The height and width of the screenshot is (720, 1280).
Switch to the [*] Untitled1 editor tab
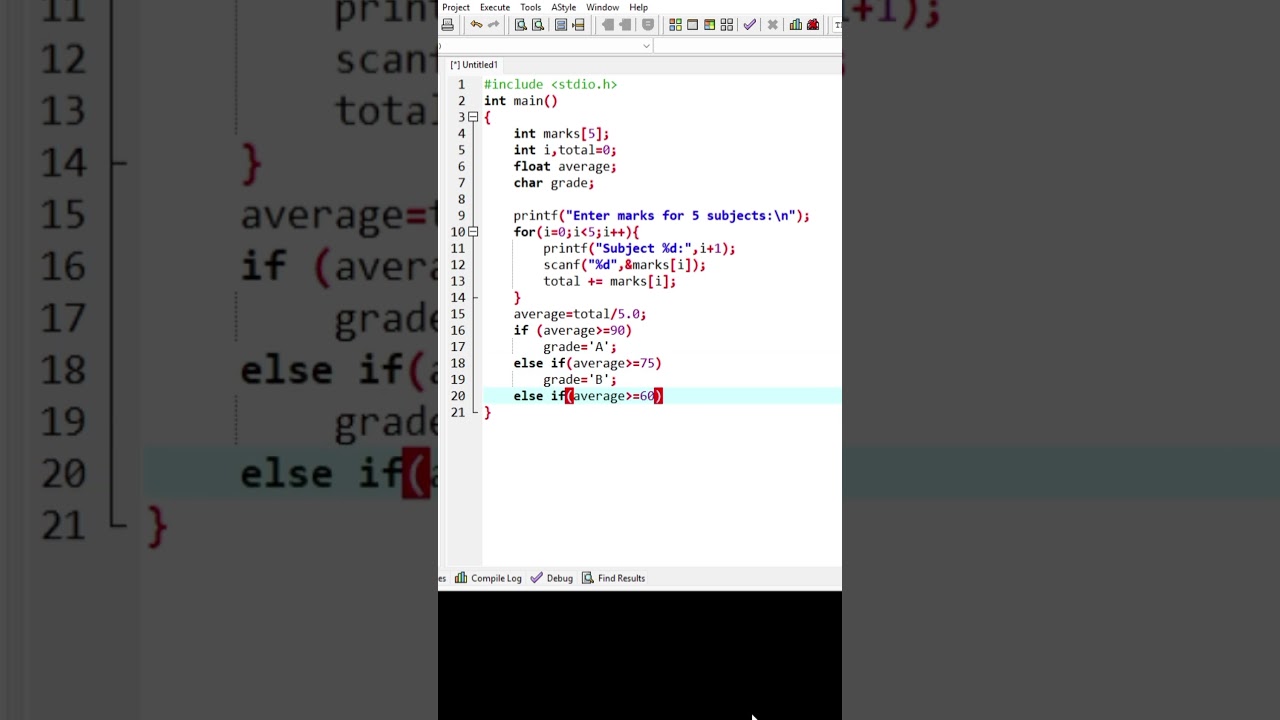pyautogui.click(x=474, y=65)
